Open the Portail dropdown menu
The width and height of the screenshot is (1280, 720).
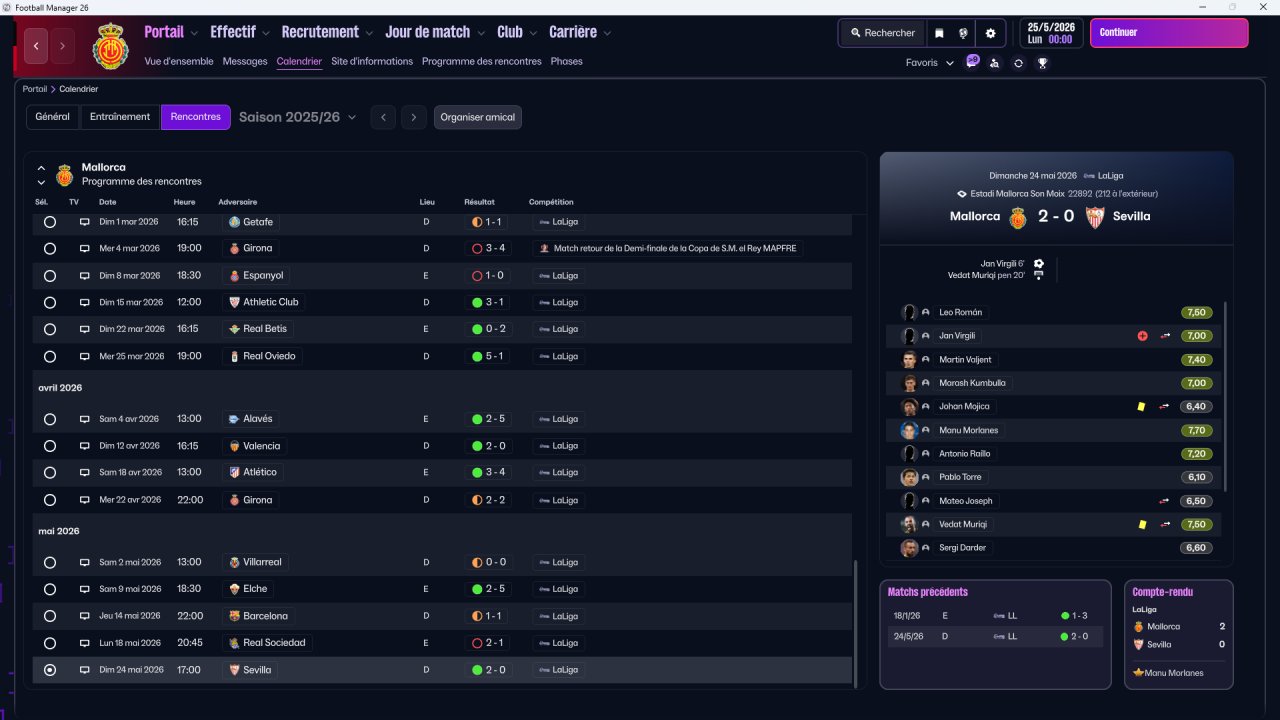[171, 32]
